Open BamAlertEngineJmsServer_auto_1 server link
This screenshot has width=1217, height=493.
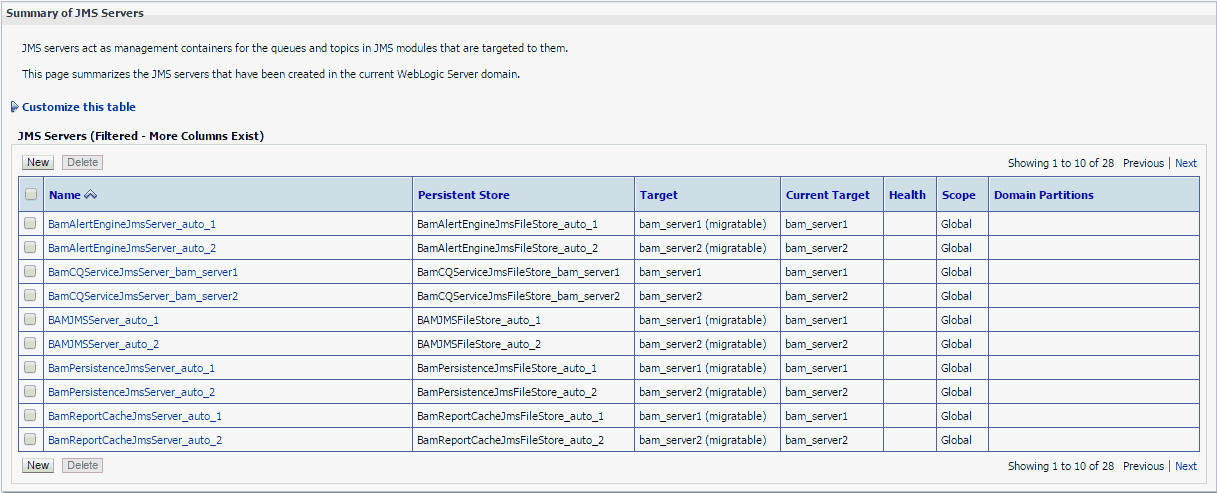tap(132, 224)
